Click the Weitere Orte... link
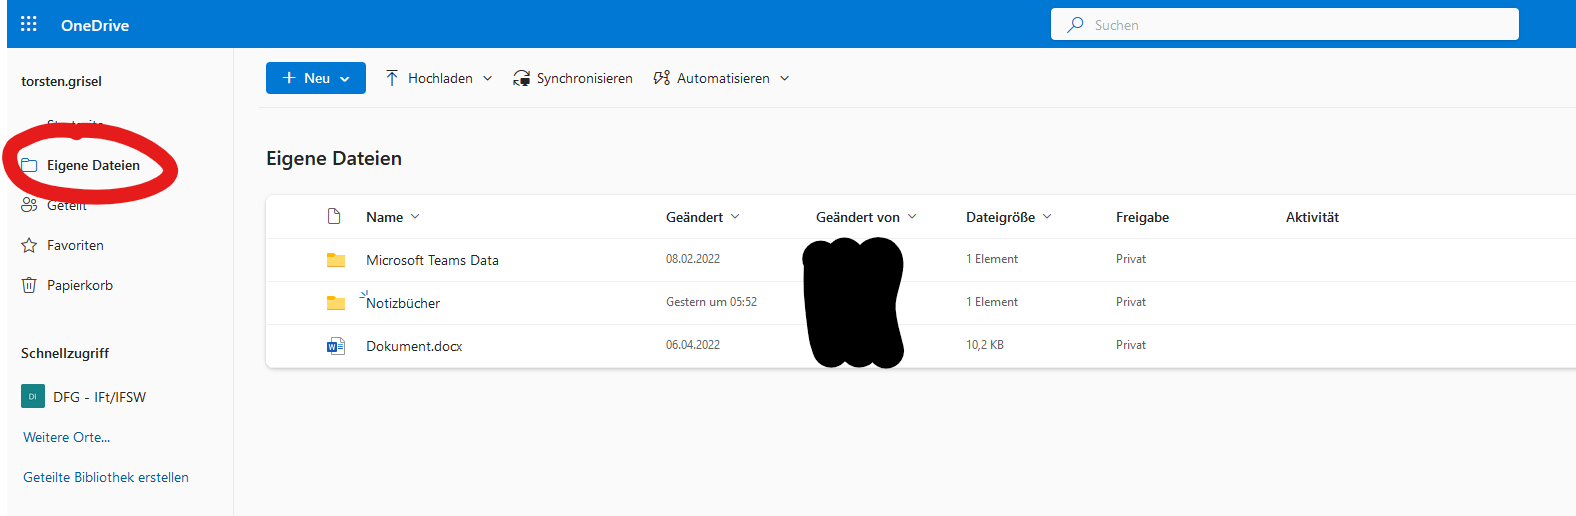 coord(67,437)
